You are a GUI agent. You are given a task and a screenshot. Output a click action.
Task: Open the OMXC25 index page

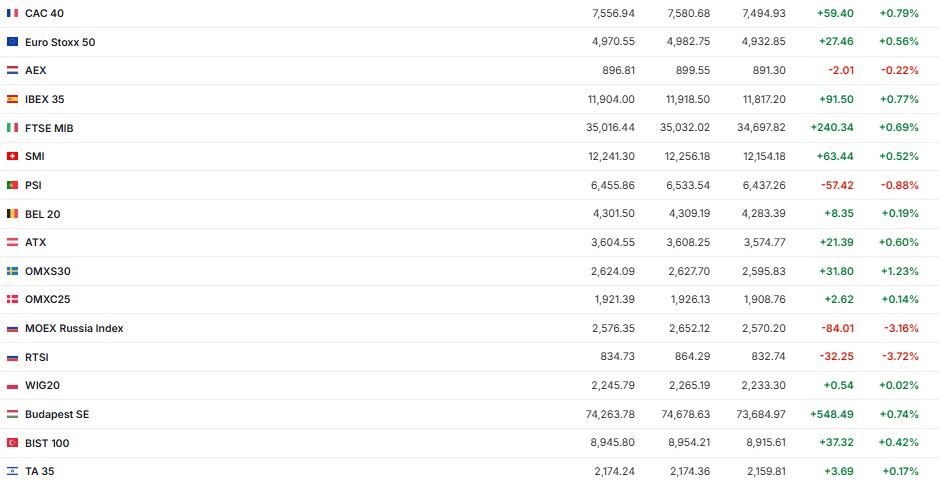47,299
